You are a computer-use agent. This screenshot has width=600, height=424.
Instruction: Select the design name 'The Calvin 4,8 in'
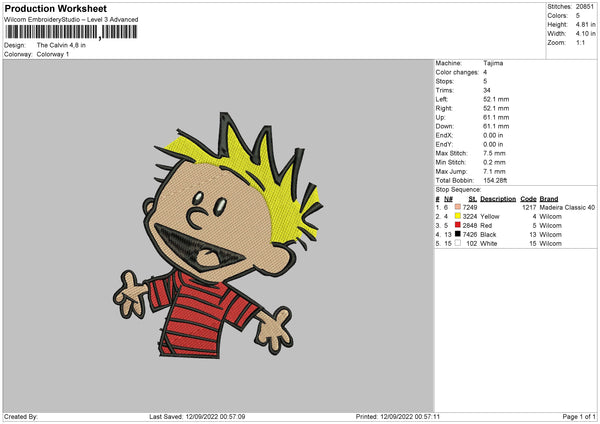pos(61,45)
